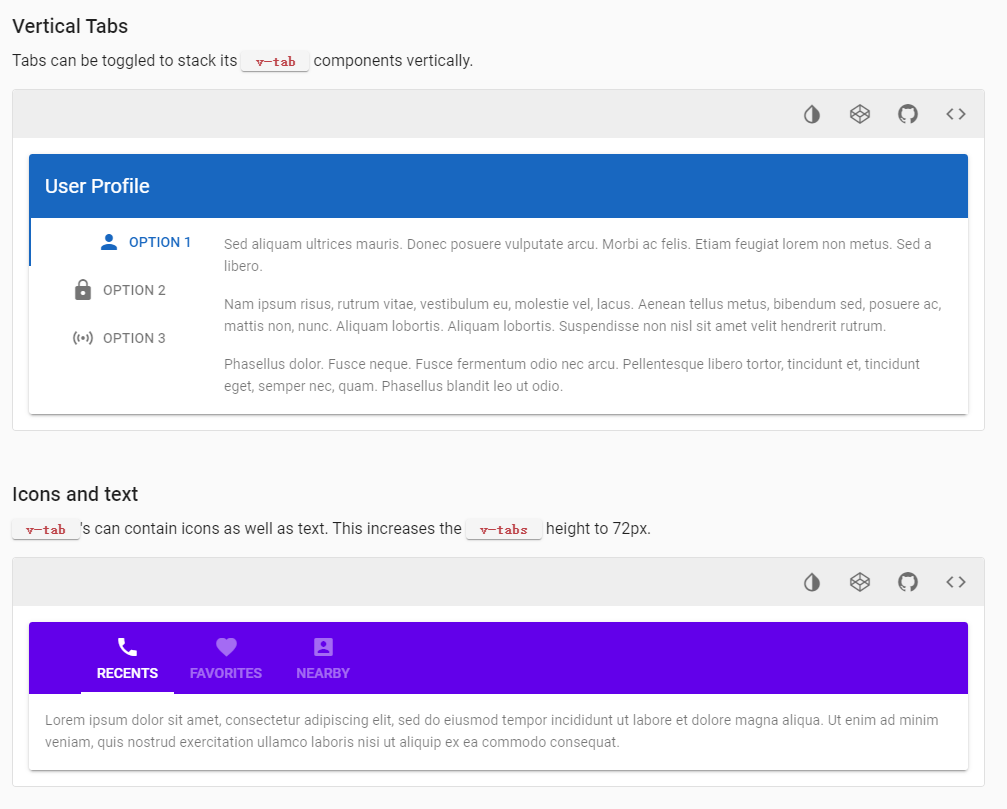
Task: Open GitHub source for Icons and Text example
Action: (x=907, y=581)
